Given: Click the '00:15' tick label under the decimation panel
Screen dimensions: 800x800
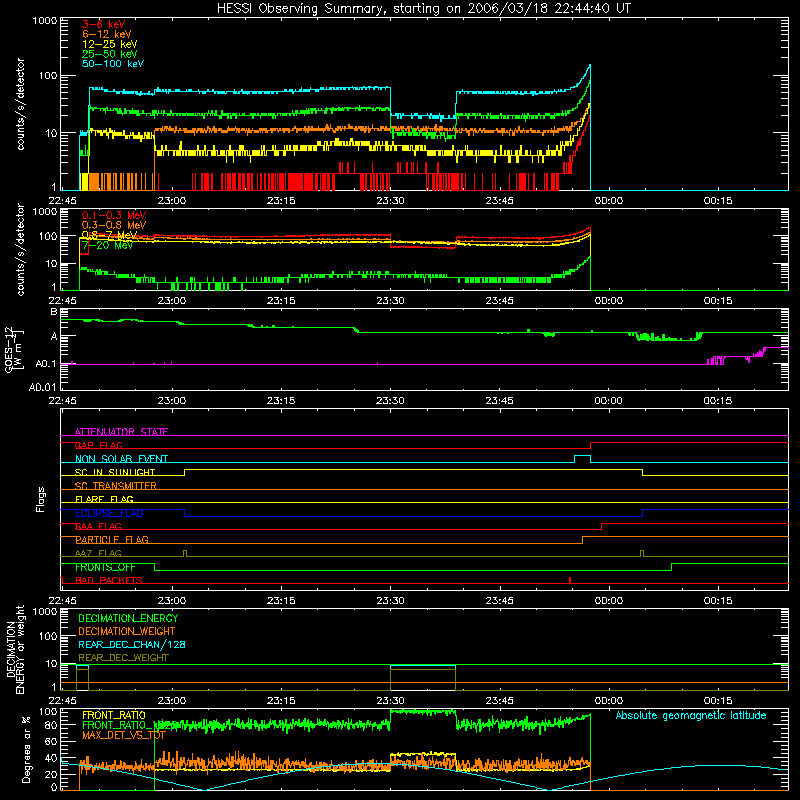Looking at the screenshot, I should point(718,701).
